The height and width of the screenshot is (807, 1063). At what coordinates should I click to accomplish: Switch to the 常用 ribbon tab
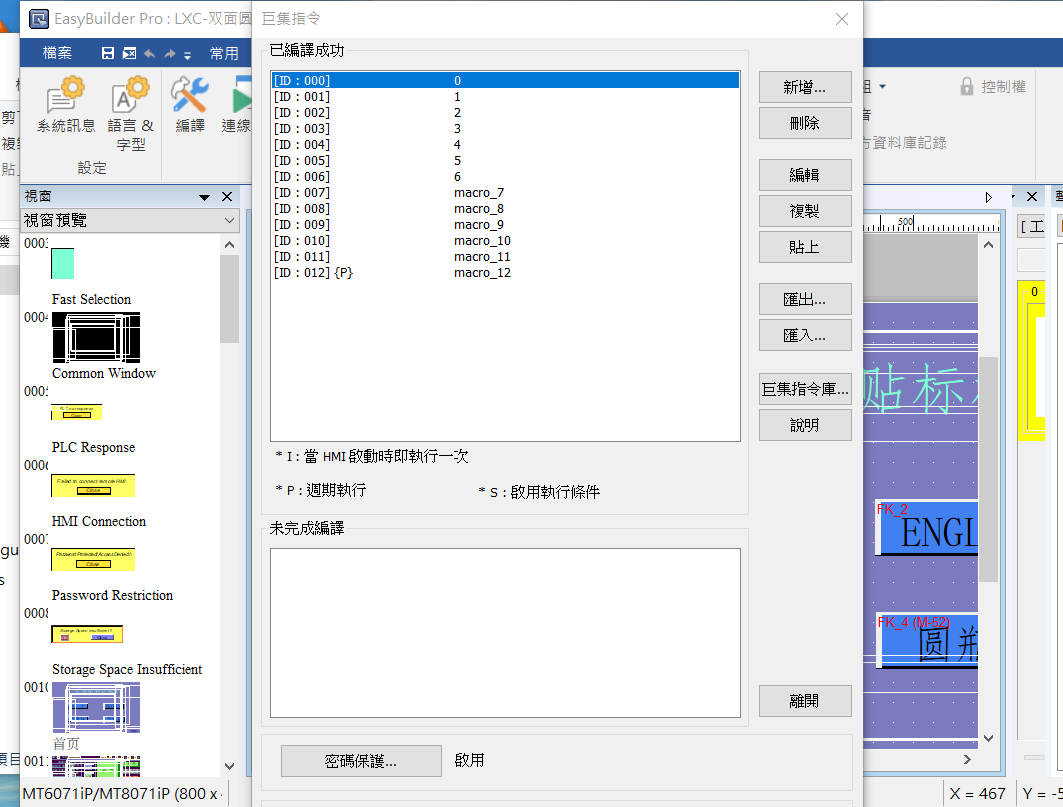(224, 53)
